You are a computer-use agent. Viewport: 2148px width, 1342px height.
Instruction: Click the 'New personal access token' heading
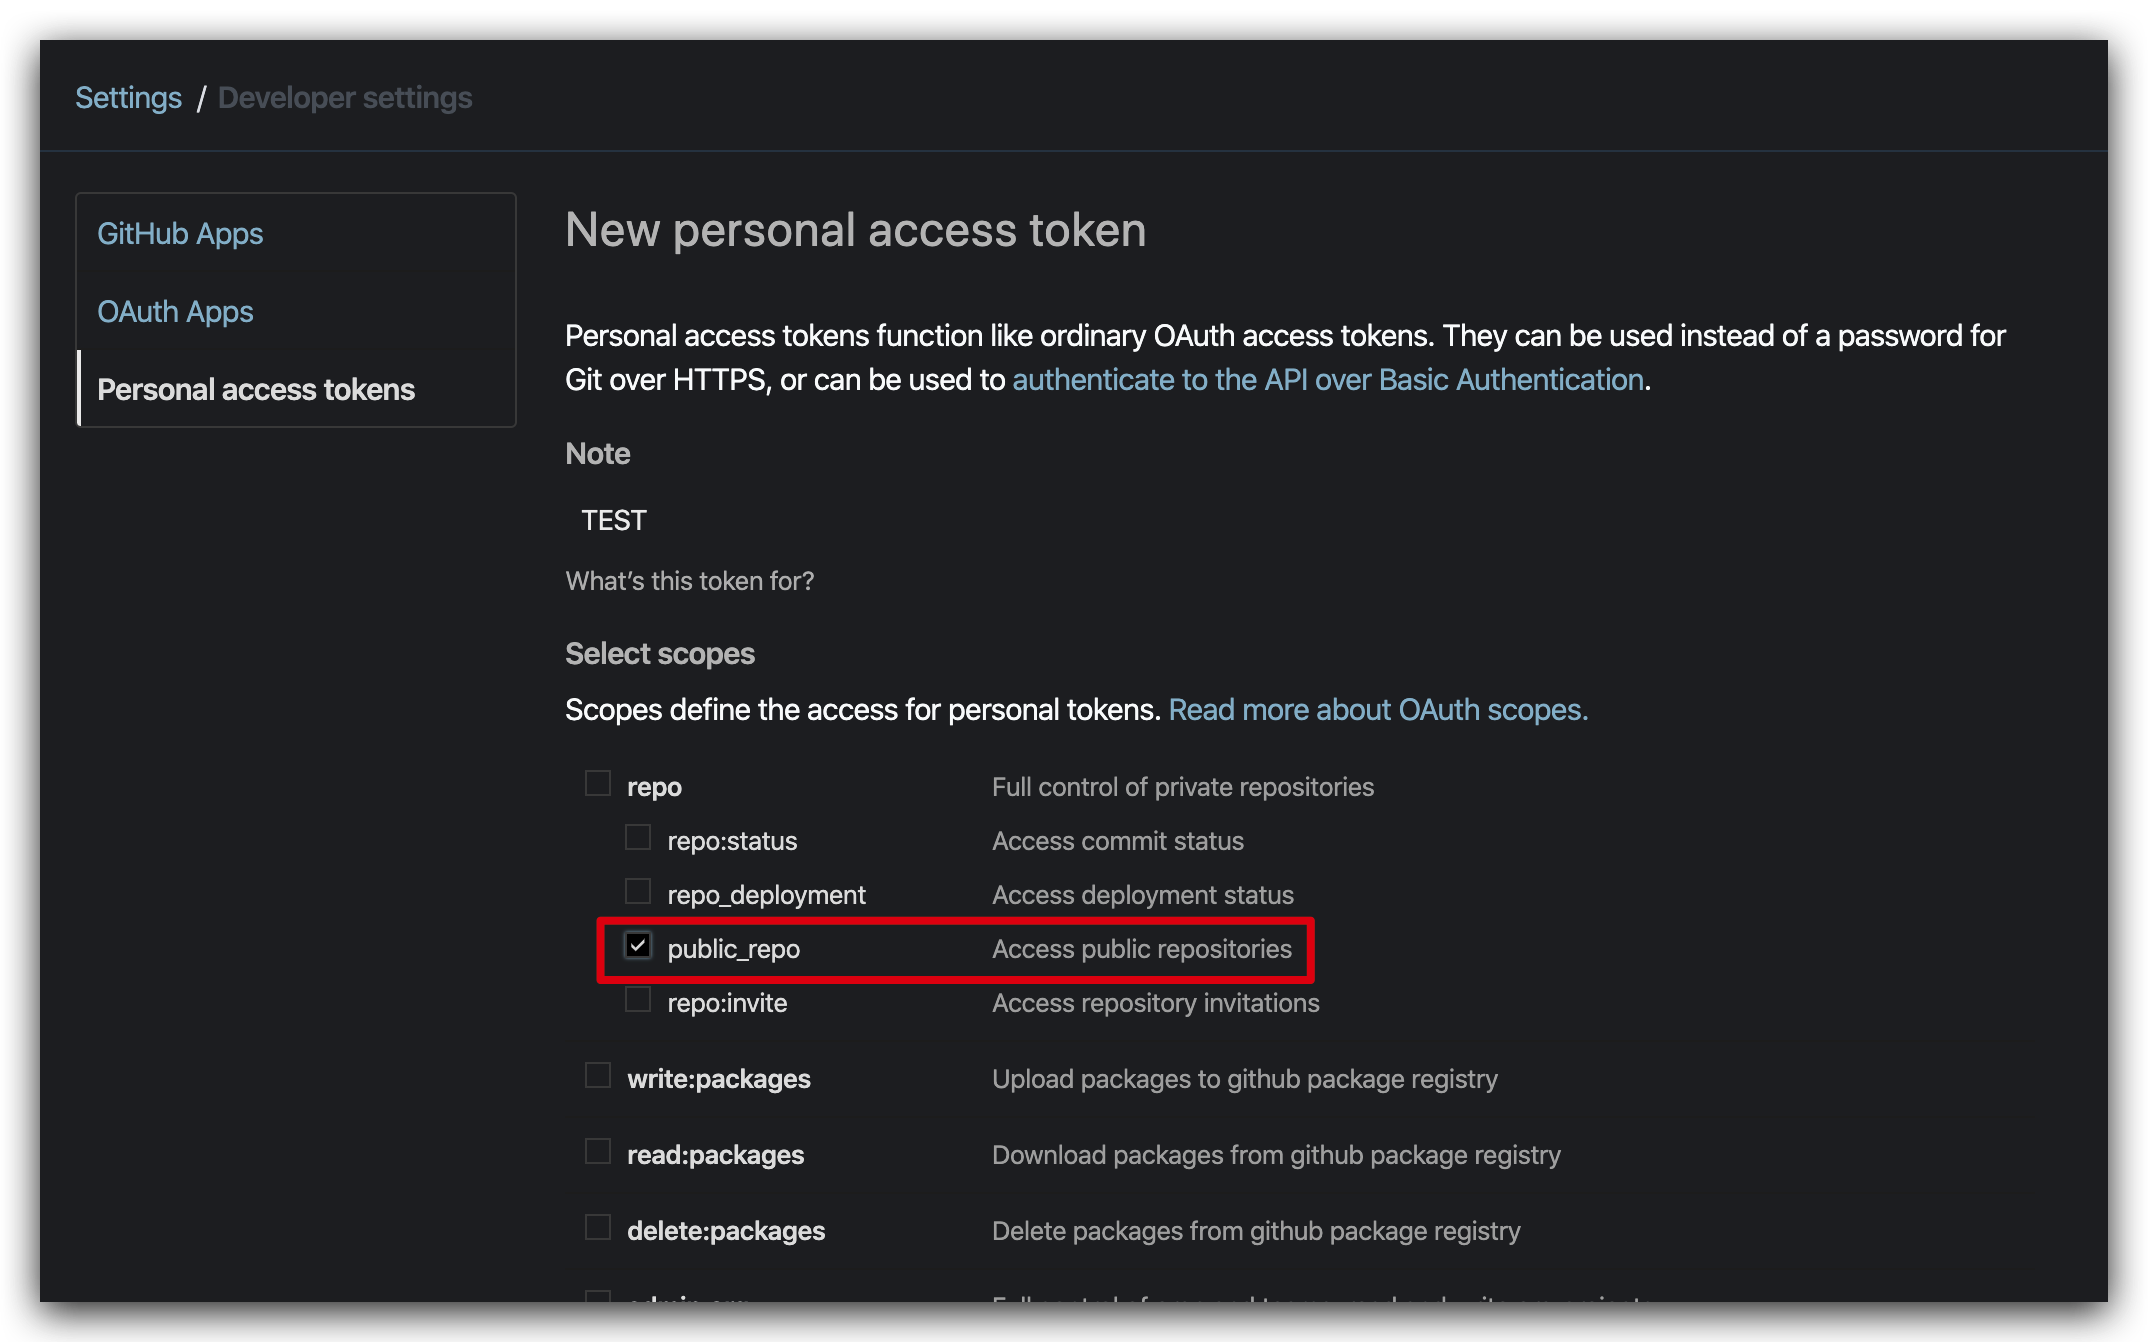[856, 231]
